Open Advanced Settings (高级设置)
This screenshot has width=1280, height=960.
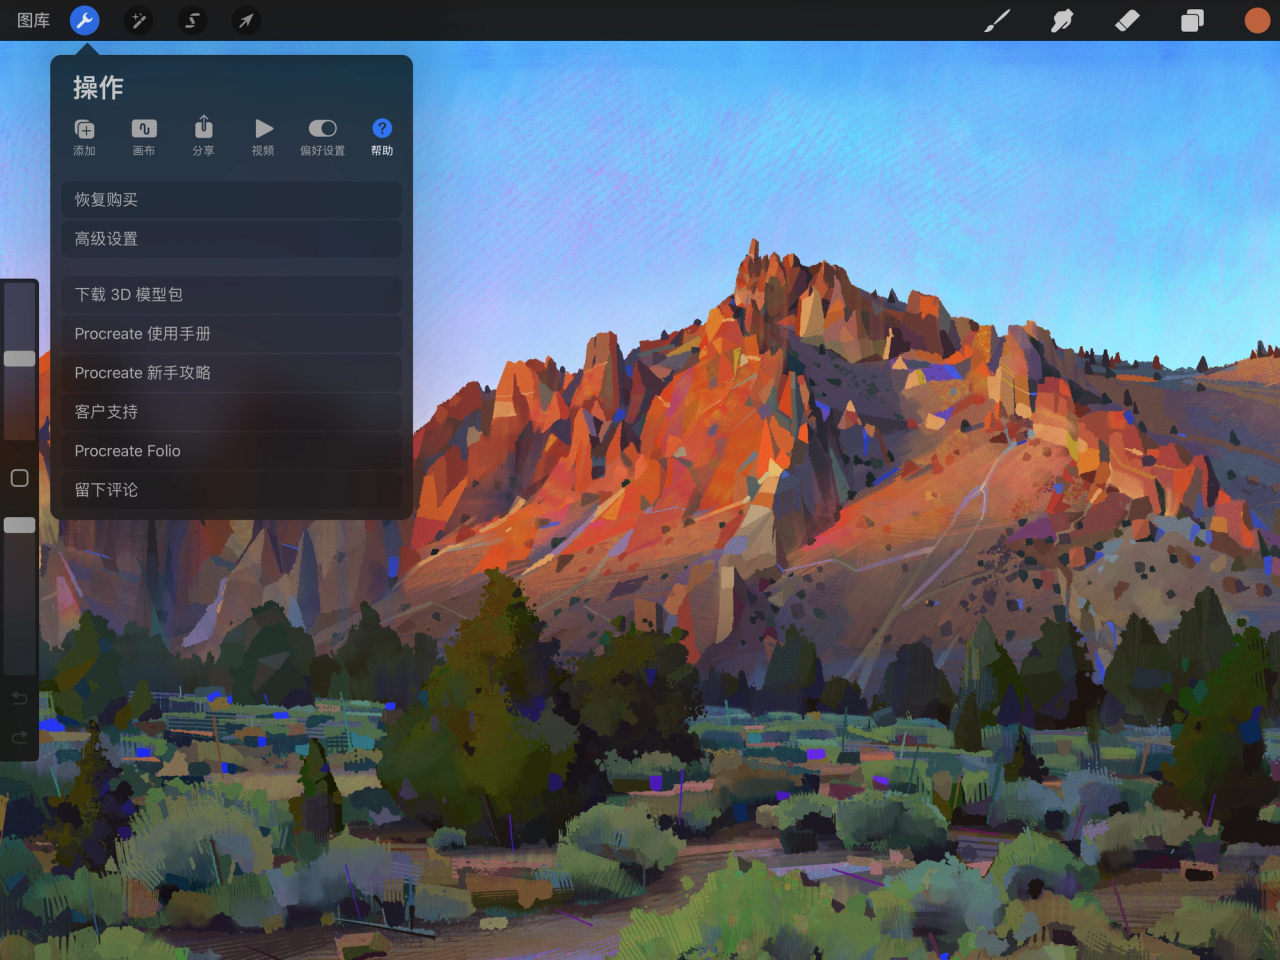pyautogui.click(x=231, y=239)
